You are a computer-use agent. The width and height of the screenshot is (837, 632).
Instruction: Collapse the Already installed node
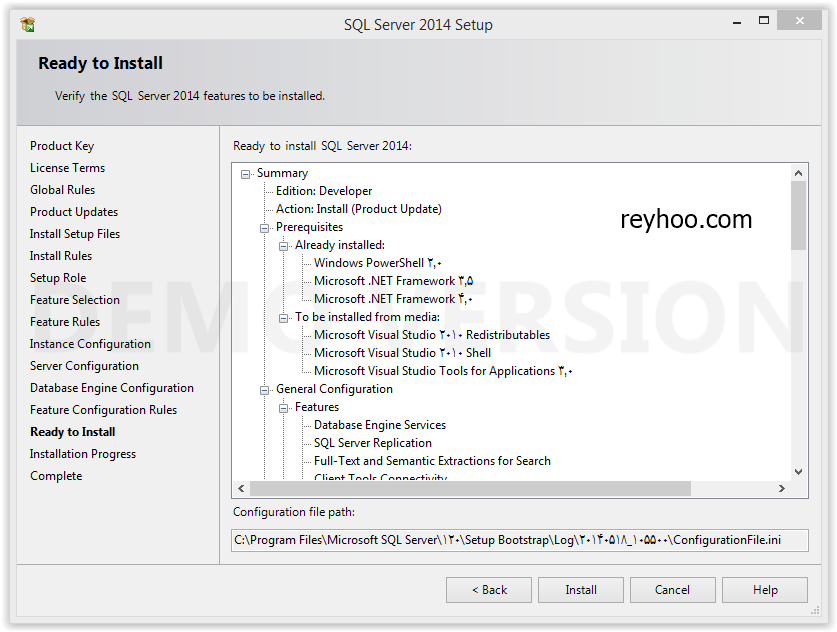pos(283,246)
